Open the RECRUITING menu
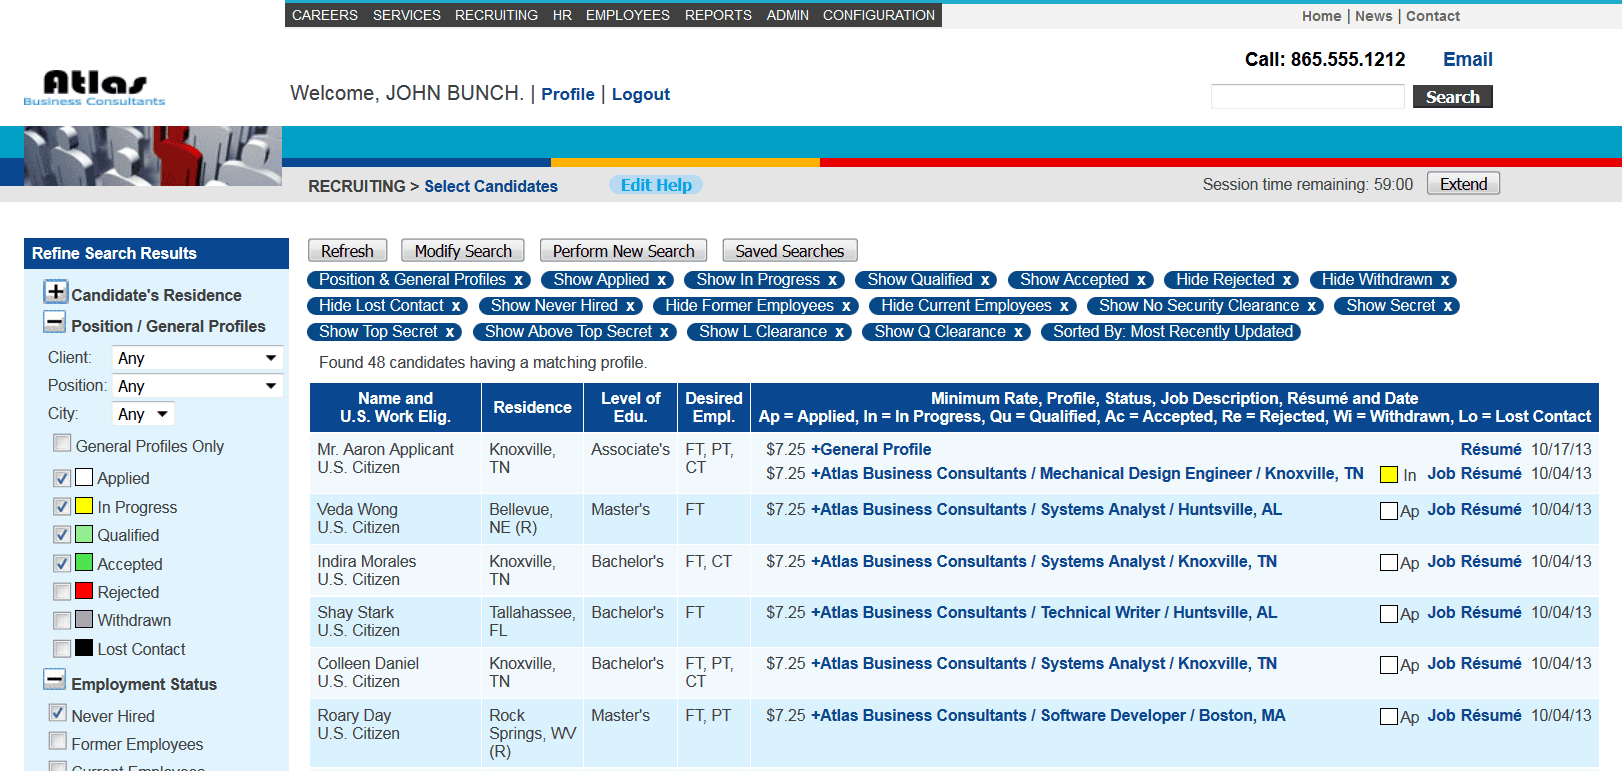 [x=496, y=15]
